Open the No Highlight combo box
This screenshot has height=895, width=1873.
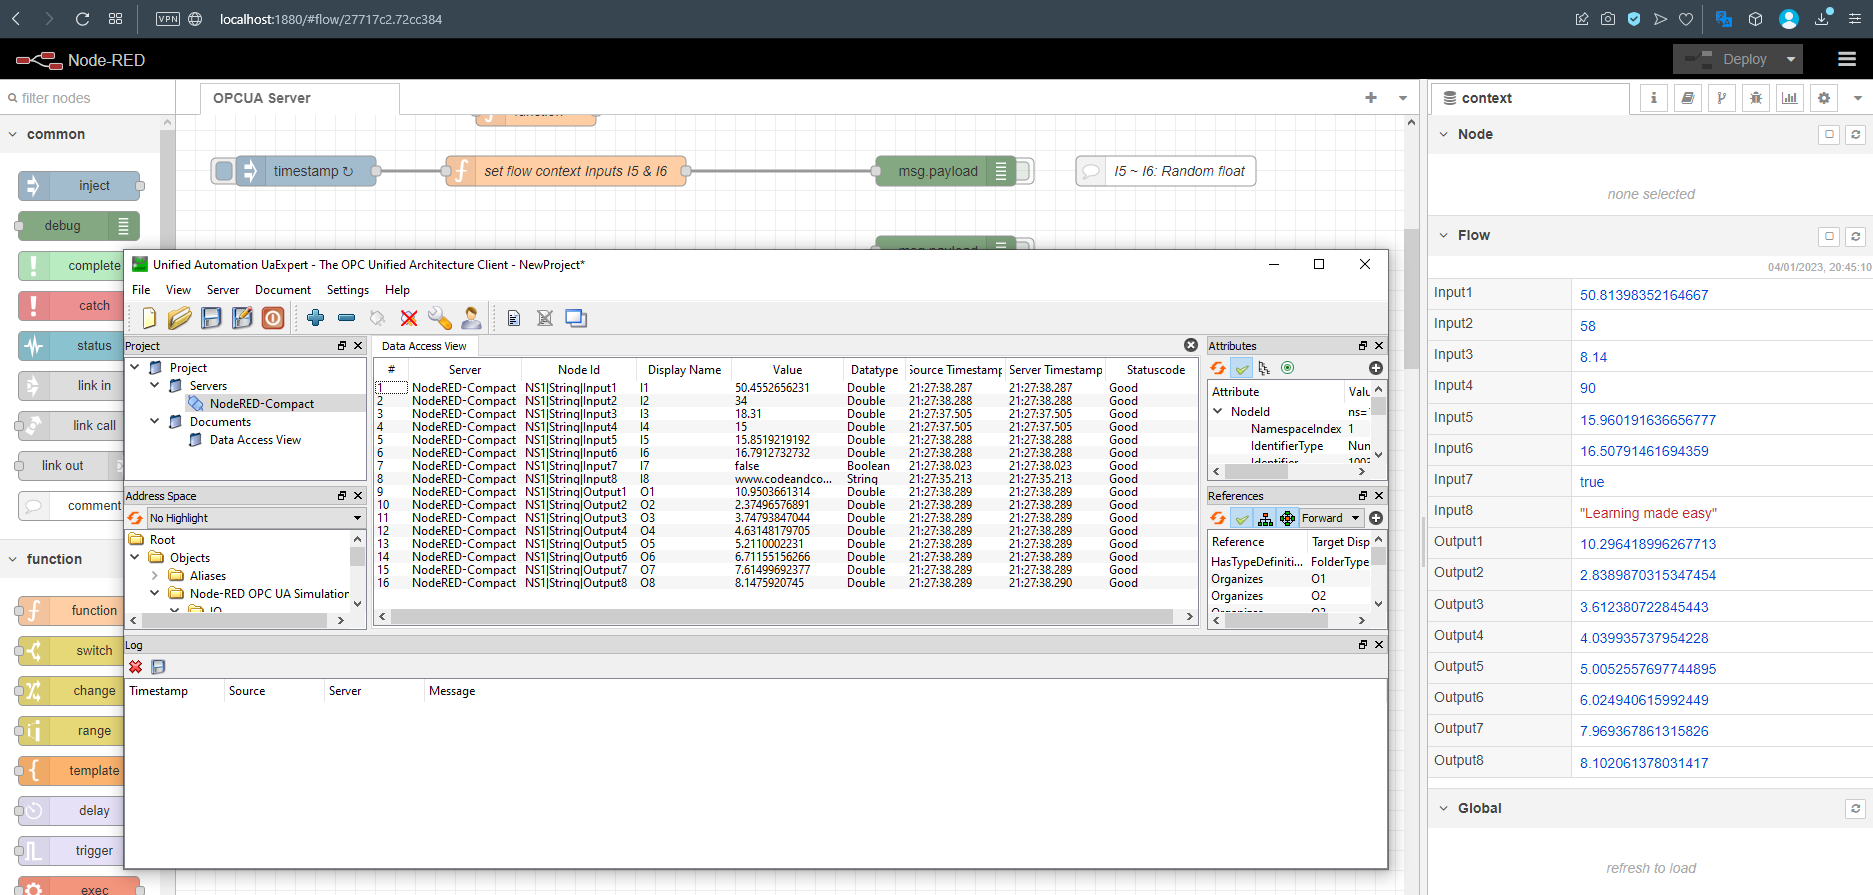coord(255,518)
